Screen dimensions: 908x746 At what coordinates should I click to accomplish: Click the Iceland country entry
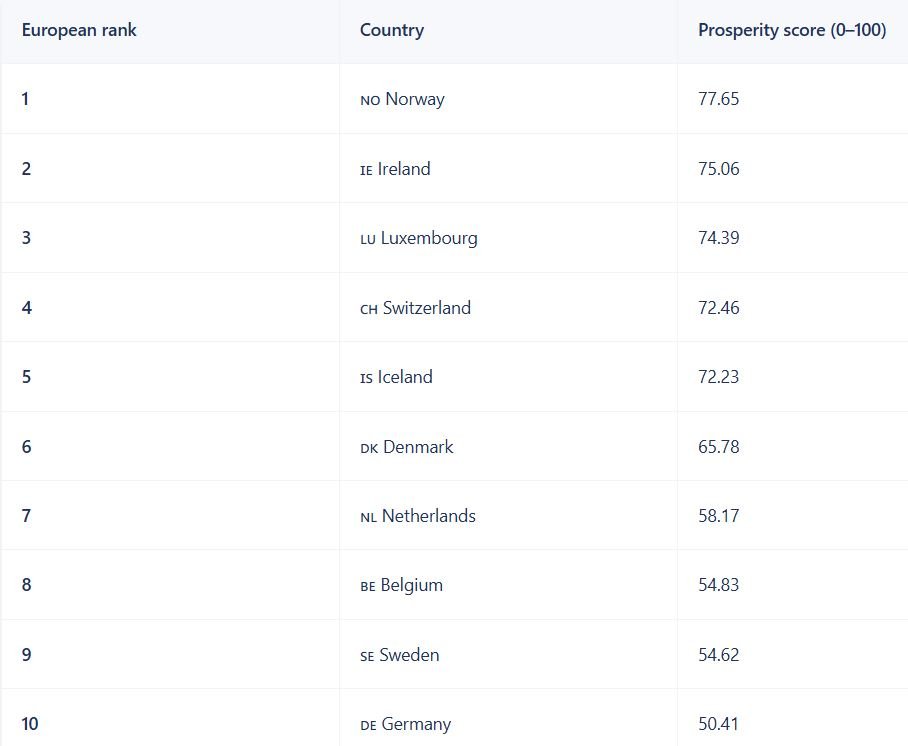coord(397,377)
